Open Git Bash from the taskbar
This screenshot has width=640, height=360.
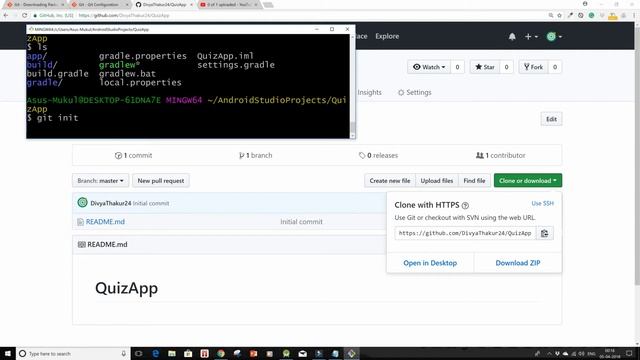(351, 353)
